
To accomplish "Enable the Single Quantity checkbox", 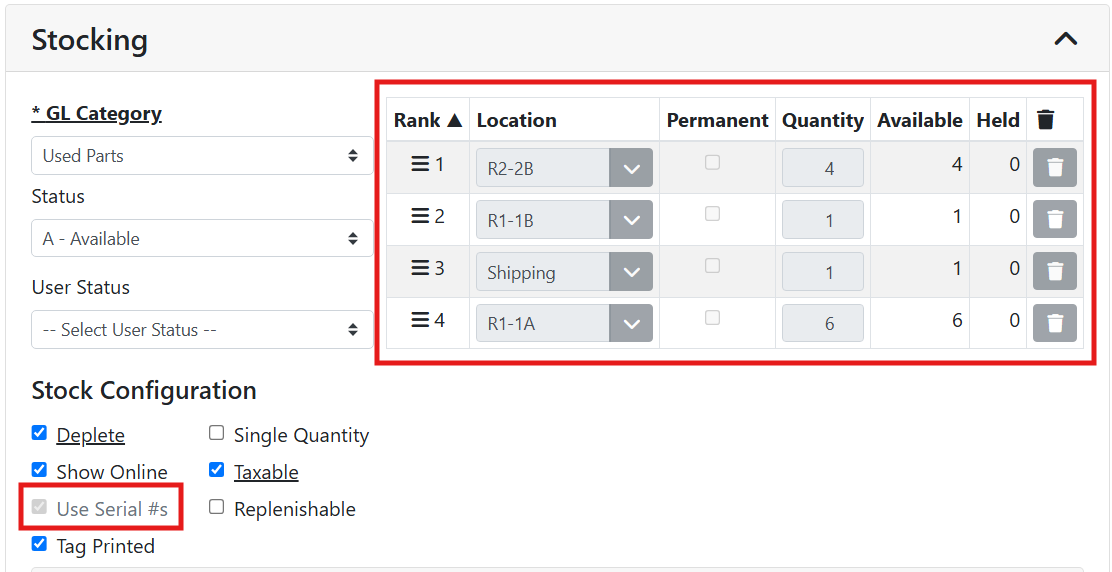I will [x=216, y=433].
